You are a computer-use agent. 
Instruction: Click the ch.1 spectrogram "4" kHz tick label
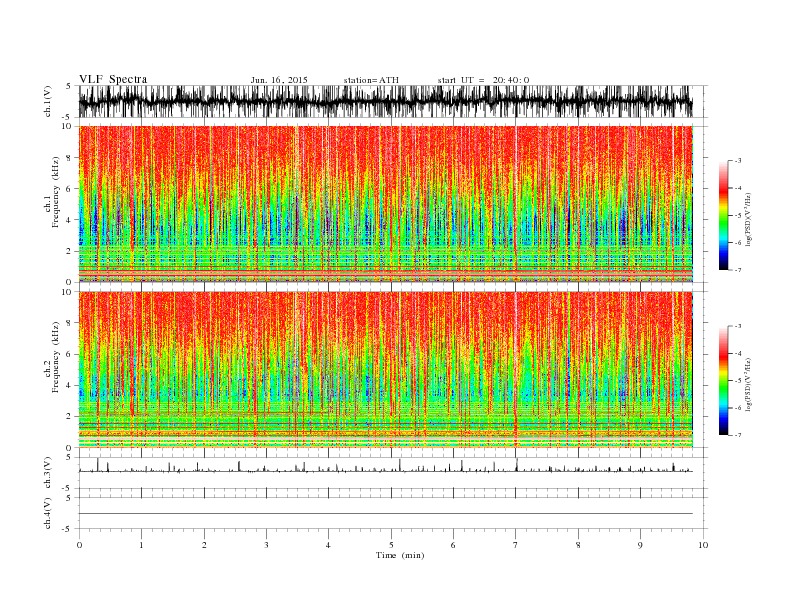pos(69,220)
